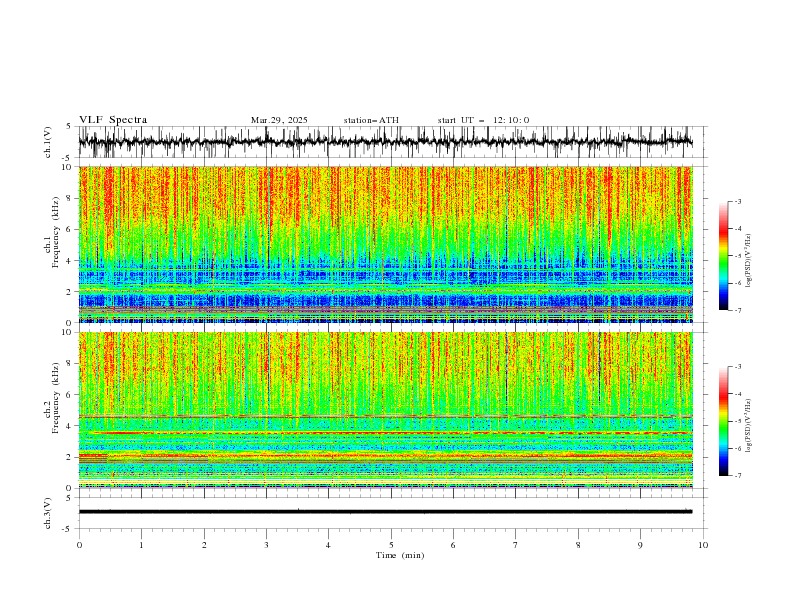This screenshot has width=792, height=612.
Task: Click tick label "1" on the Time axis
Action: (x=141, y=545)
